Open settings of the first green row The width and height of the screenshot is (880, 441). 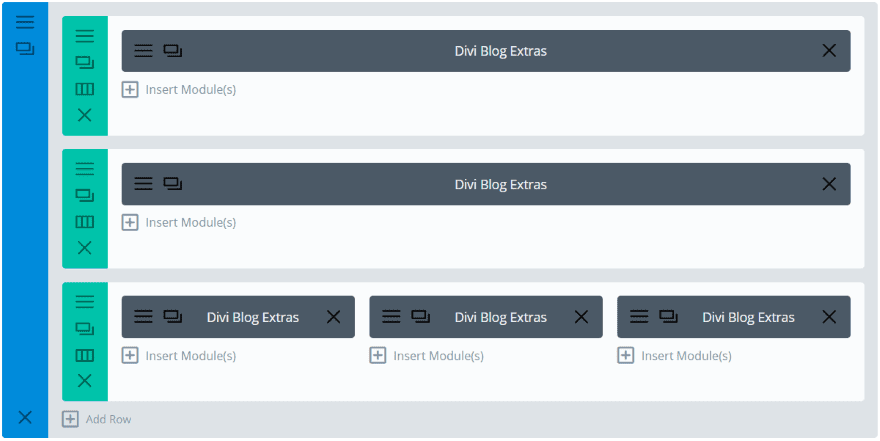[x=85, y=36]
